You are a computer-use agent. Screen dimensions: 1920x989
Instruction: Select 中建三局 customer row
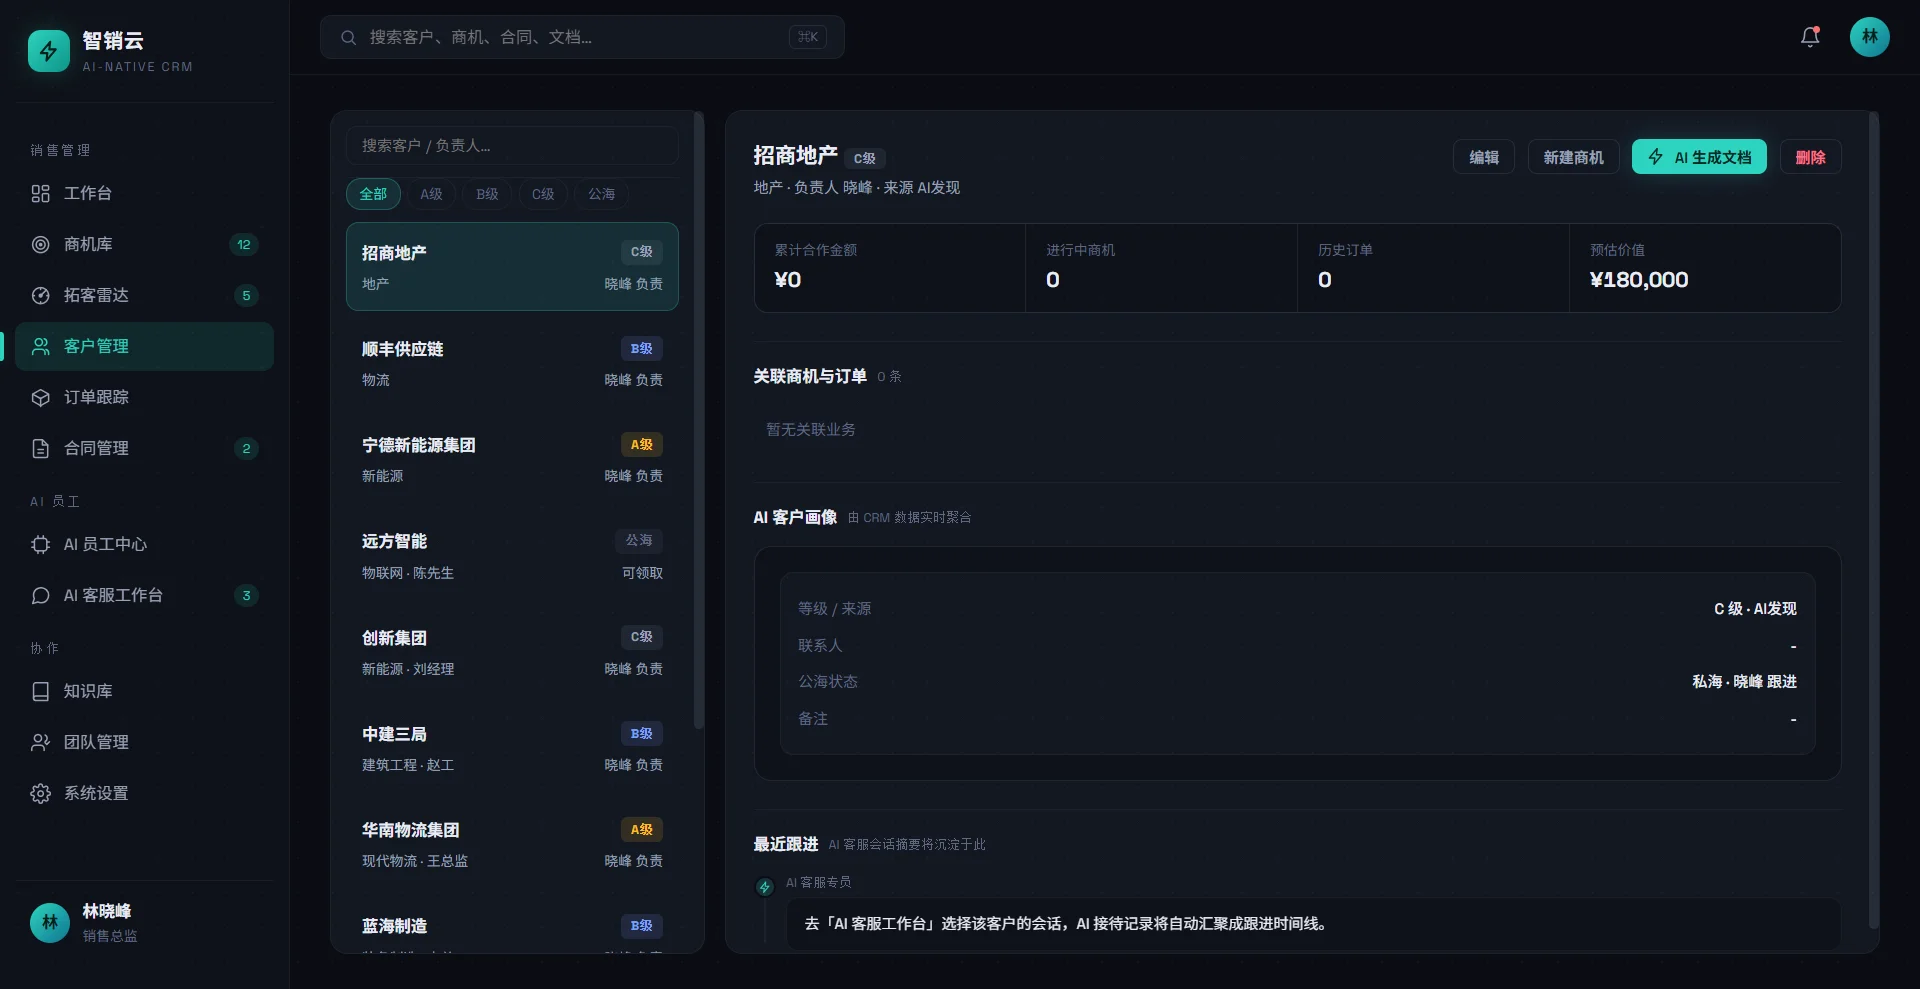(512, 748)
